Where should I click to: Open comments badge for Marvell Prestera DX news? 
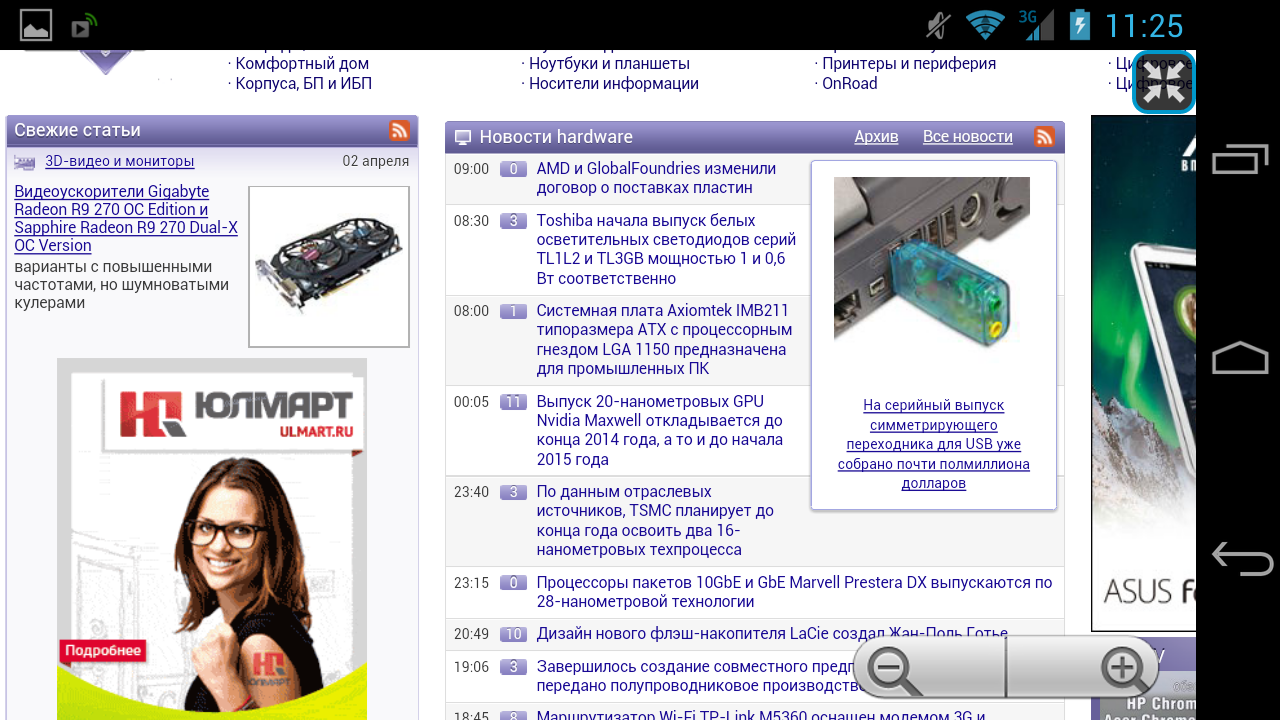(513, 583)
